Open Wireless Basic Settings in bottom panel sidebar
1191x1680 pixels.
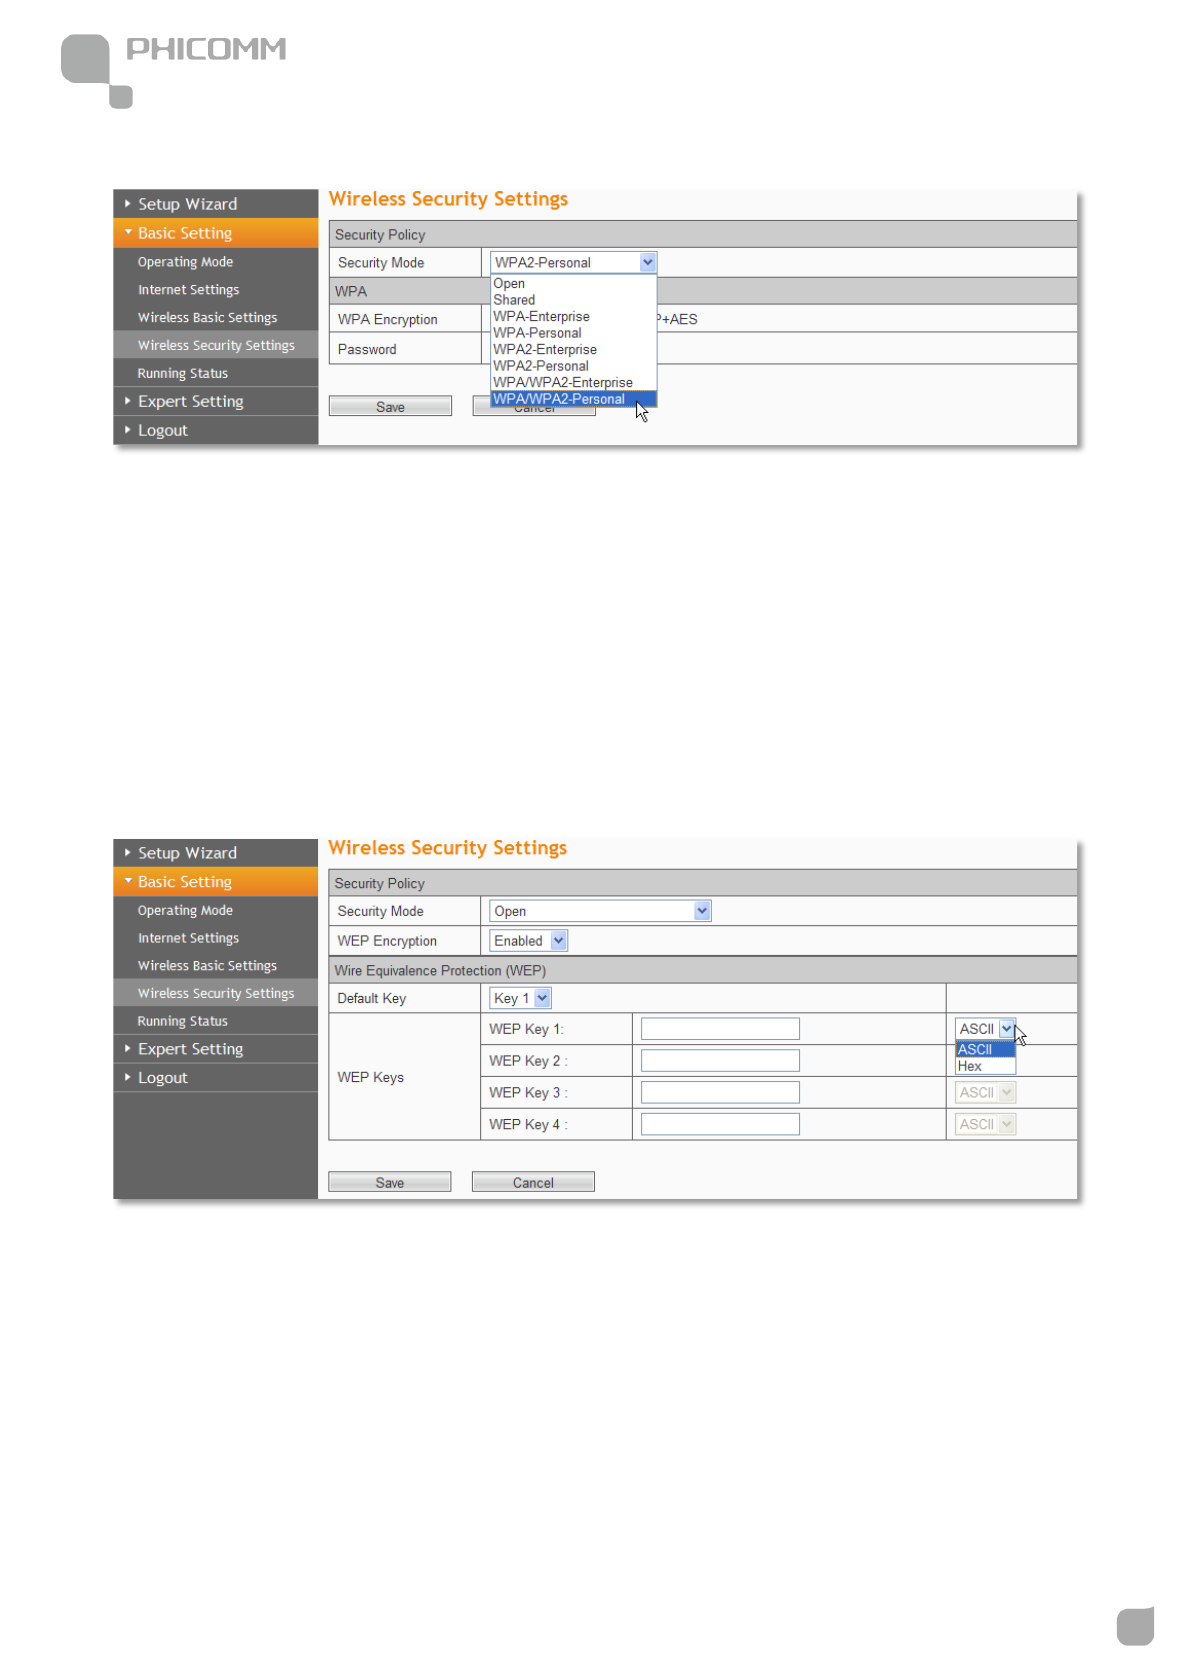tap(215, 966)
